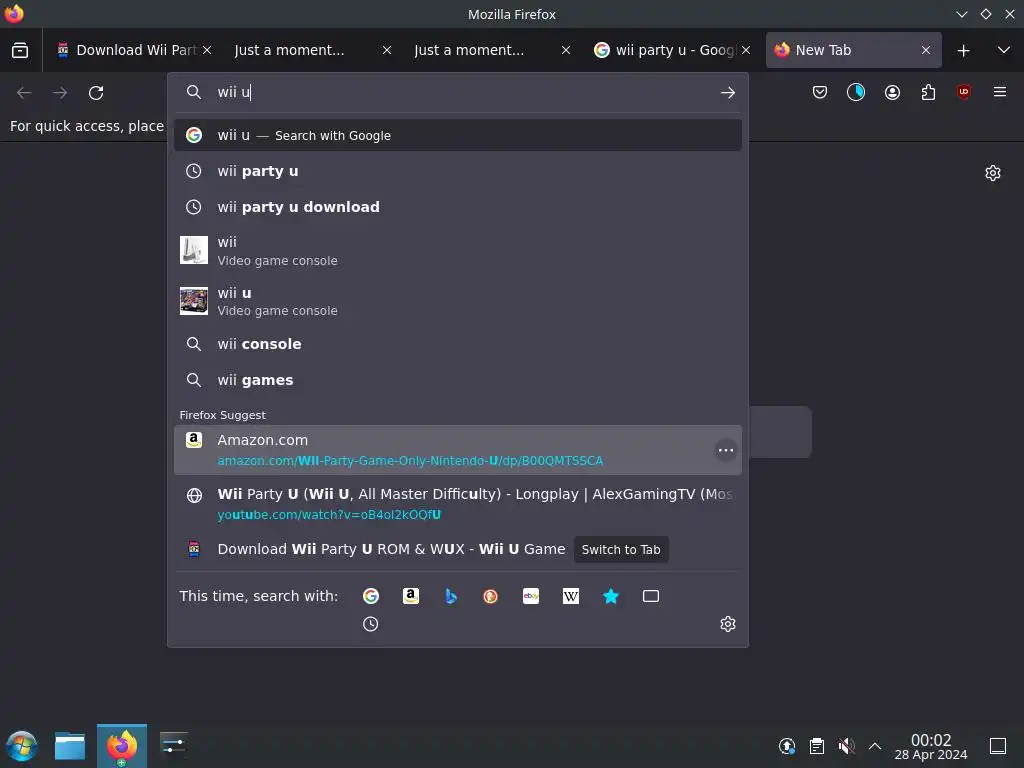Select wii games search suggestion
Viewport: 1024px width, 768px height.
point(458,380)
